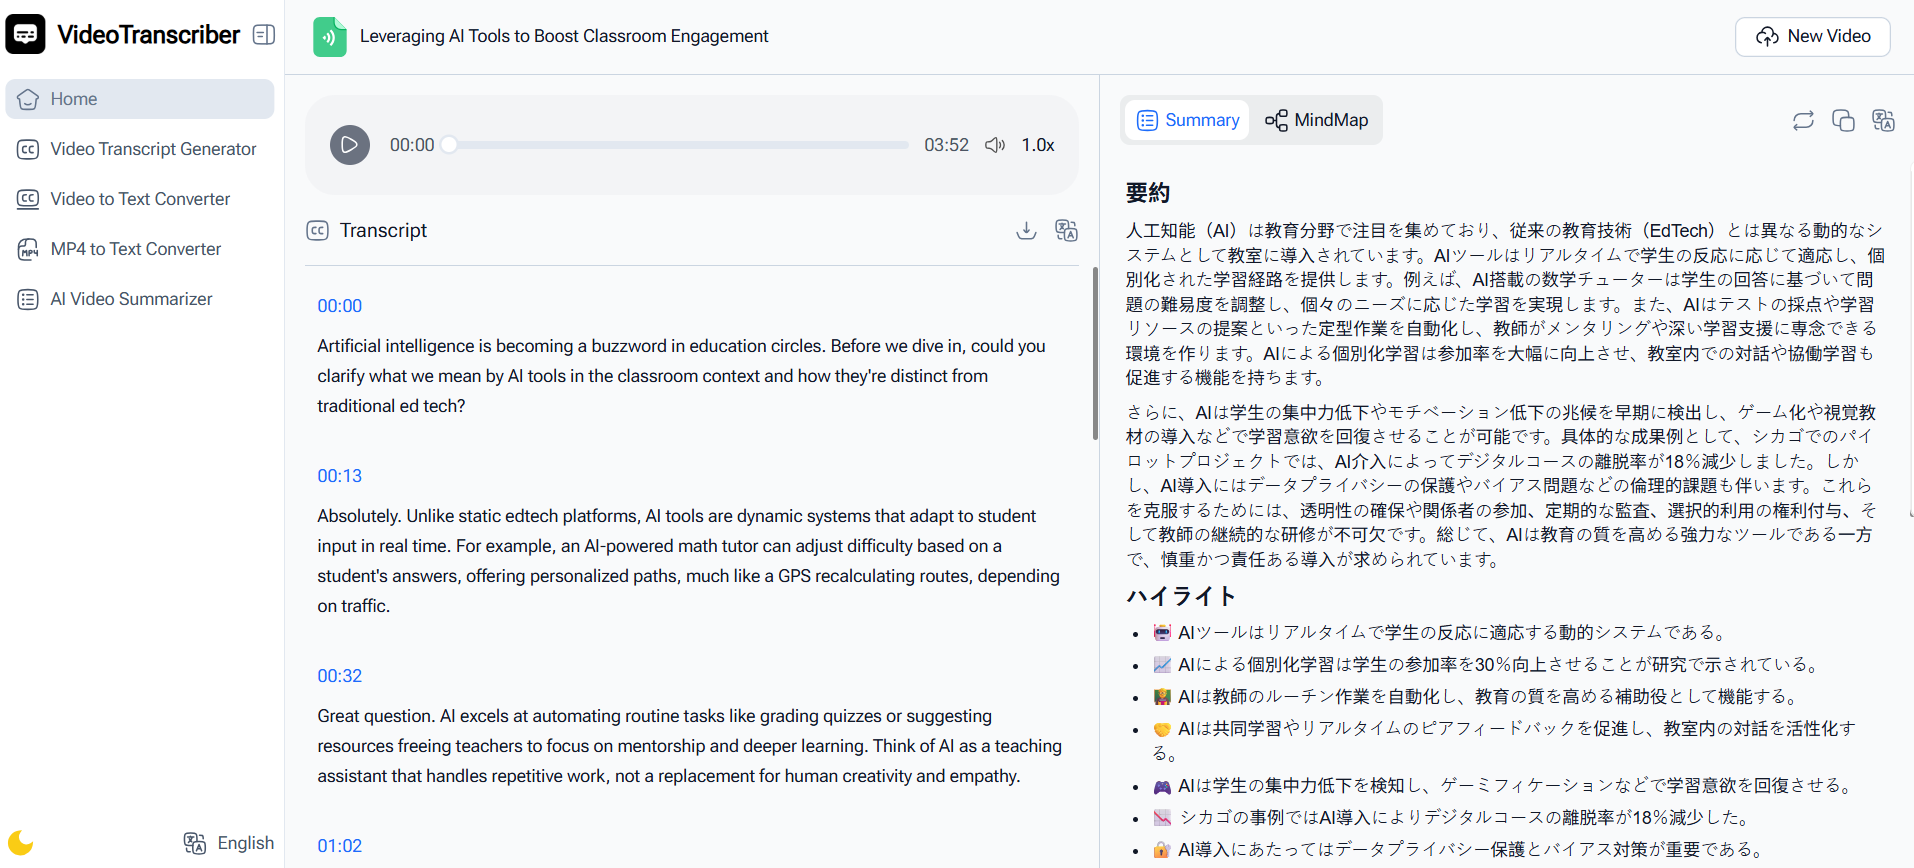Collapse the sidebar with the panel icon
Viewport: 1914px width, 868px height.
pos(264,35)
